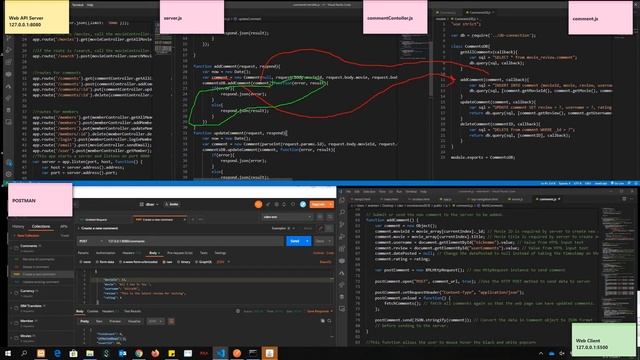This screenshot has height=360, width=640.
Task: Open Outlook taskbar icon
Action: 122,353
